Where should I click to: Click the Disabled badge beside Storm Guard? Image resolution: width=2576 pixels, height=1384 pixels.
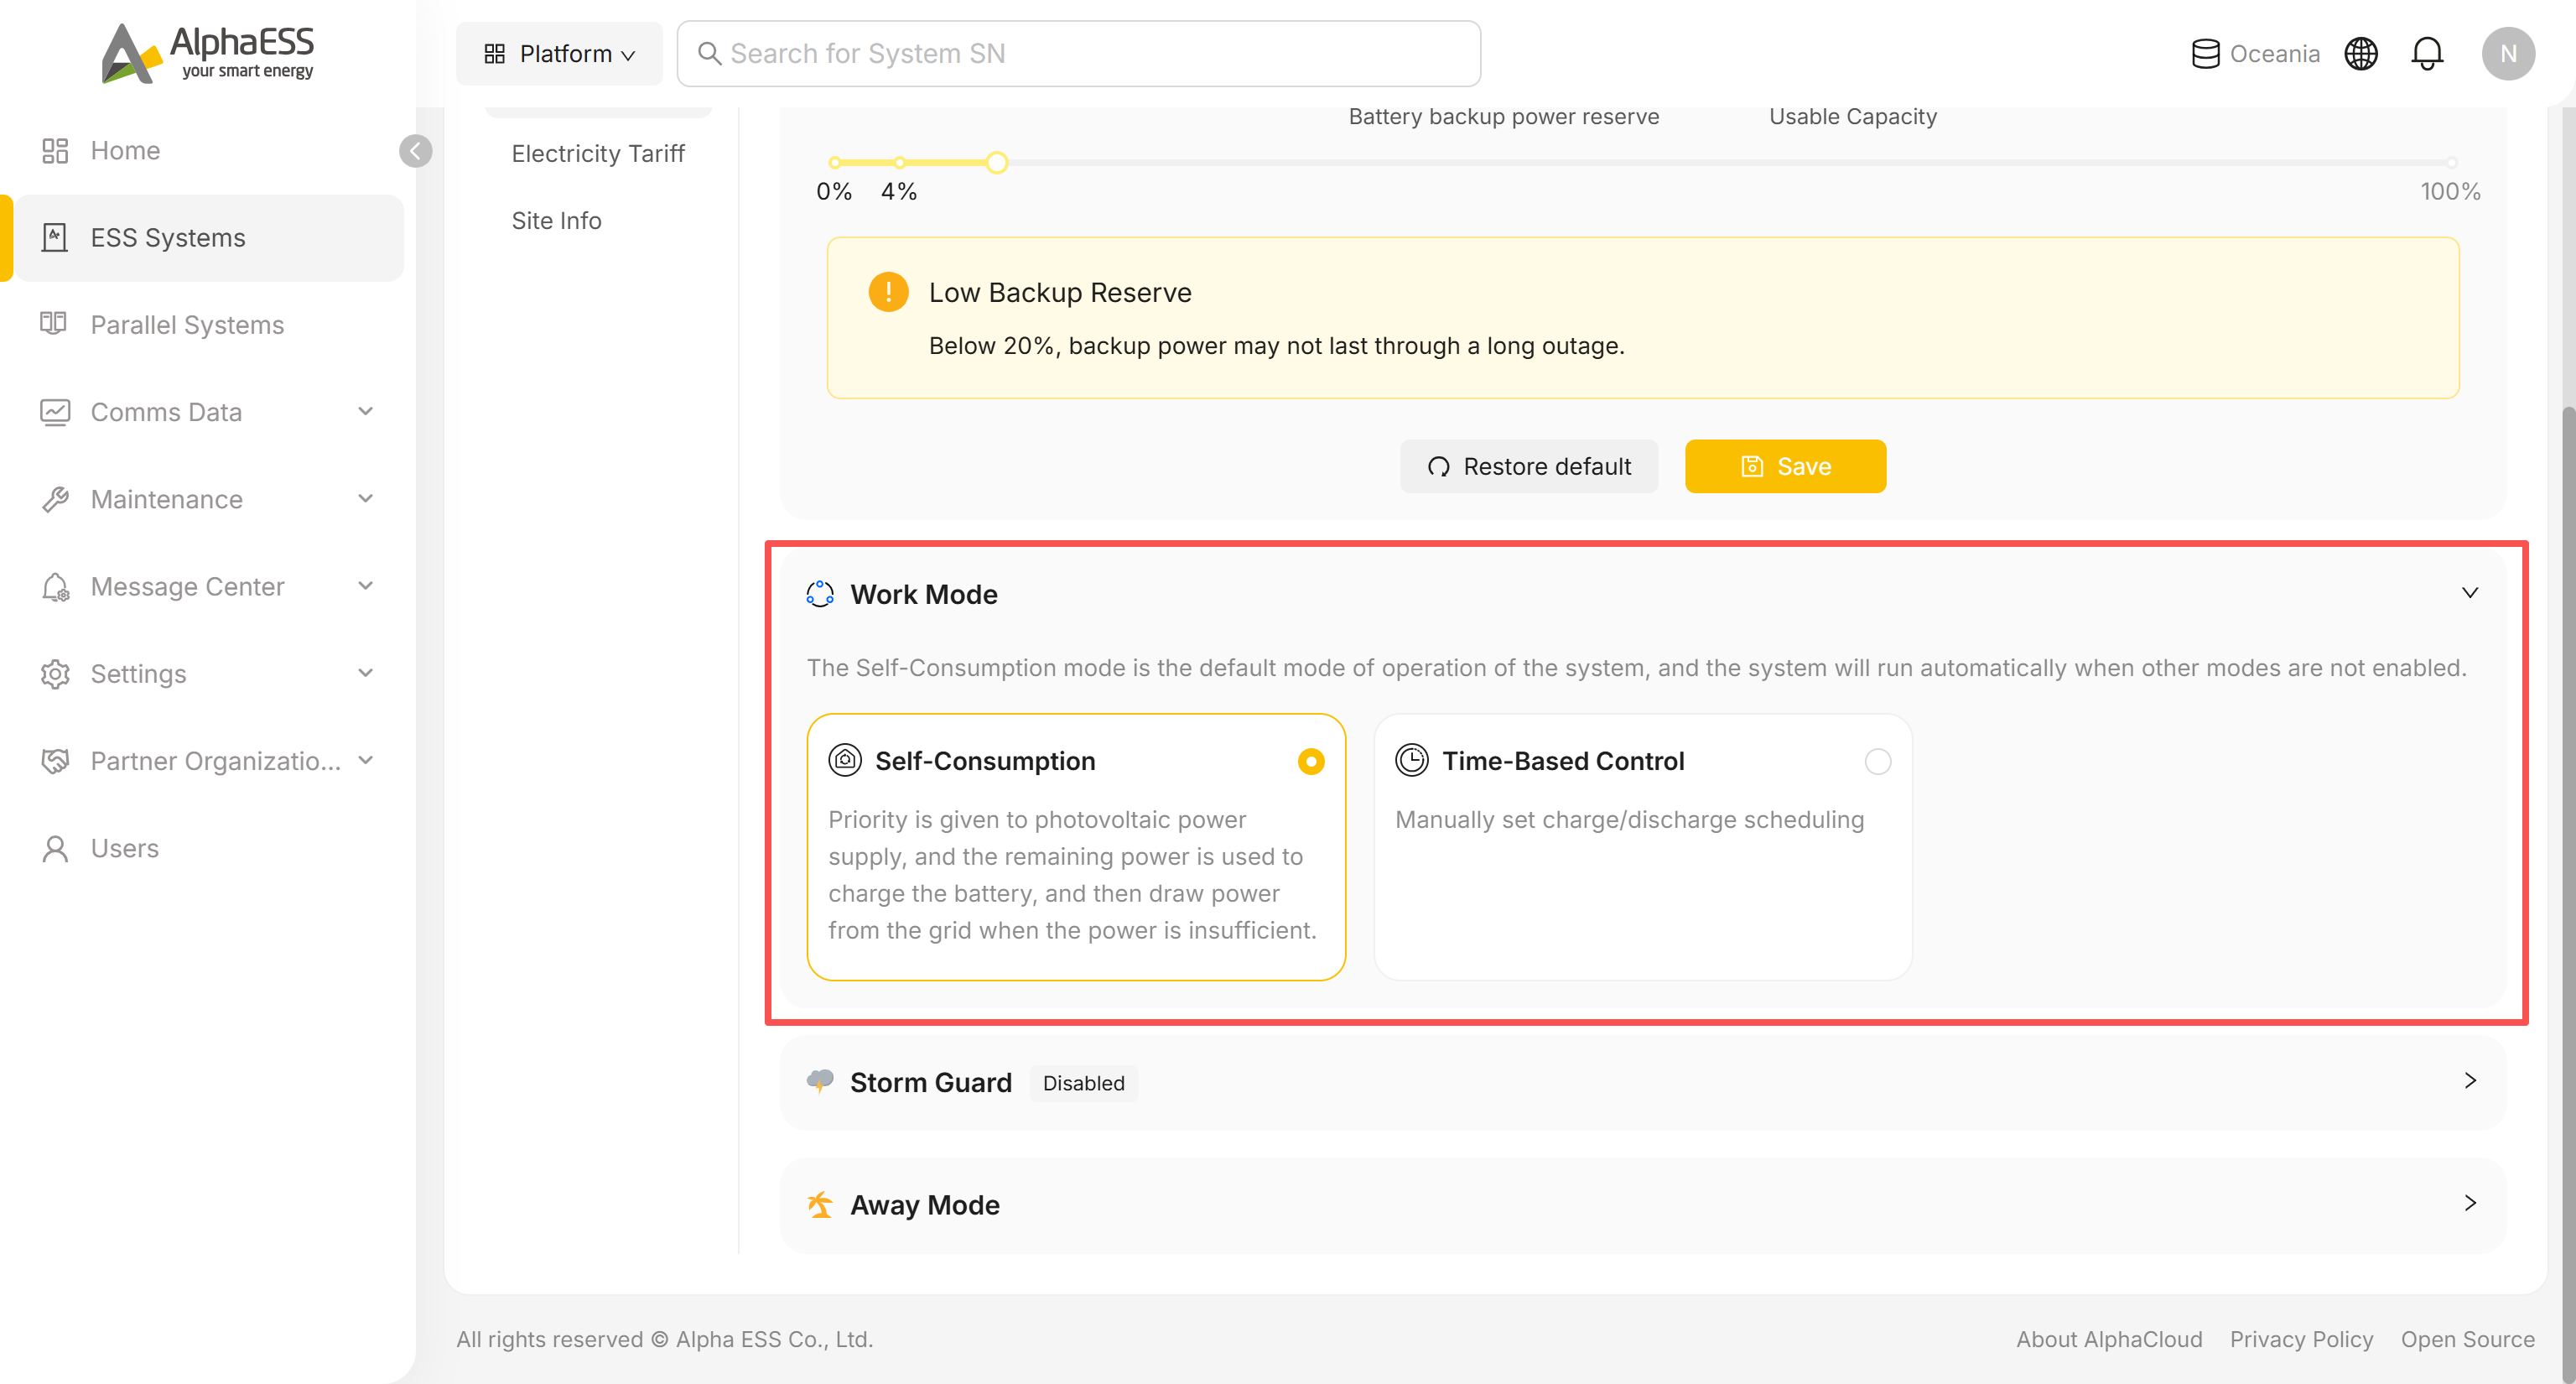click(x=1083, y=1082)
